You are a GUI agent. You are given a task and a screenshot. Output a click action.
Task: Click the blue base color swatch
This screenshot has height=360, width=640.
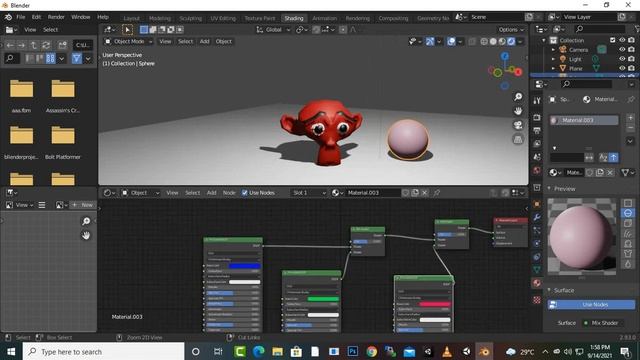[244, 266]
